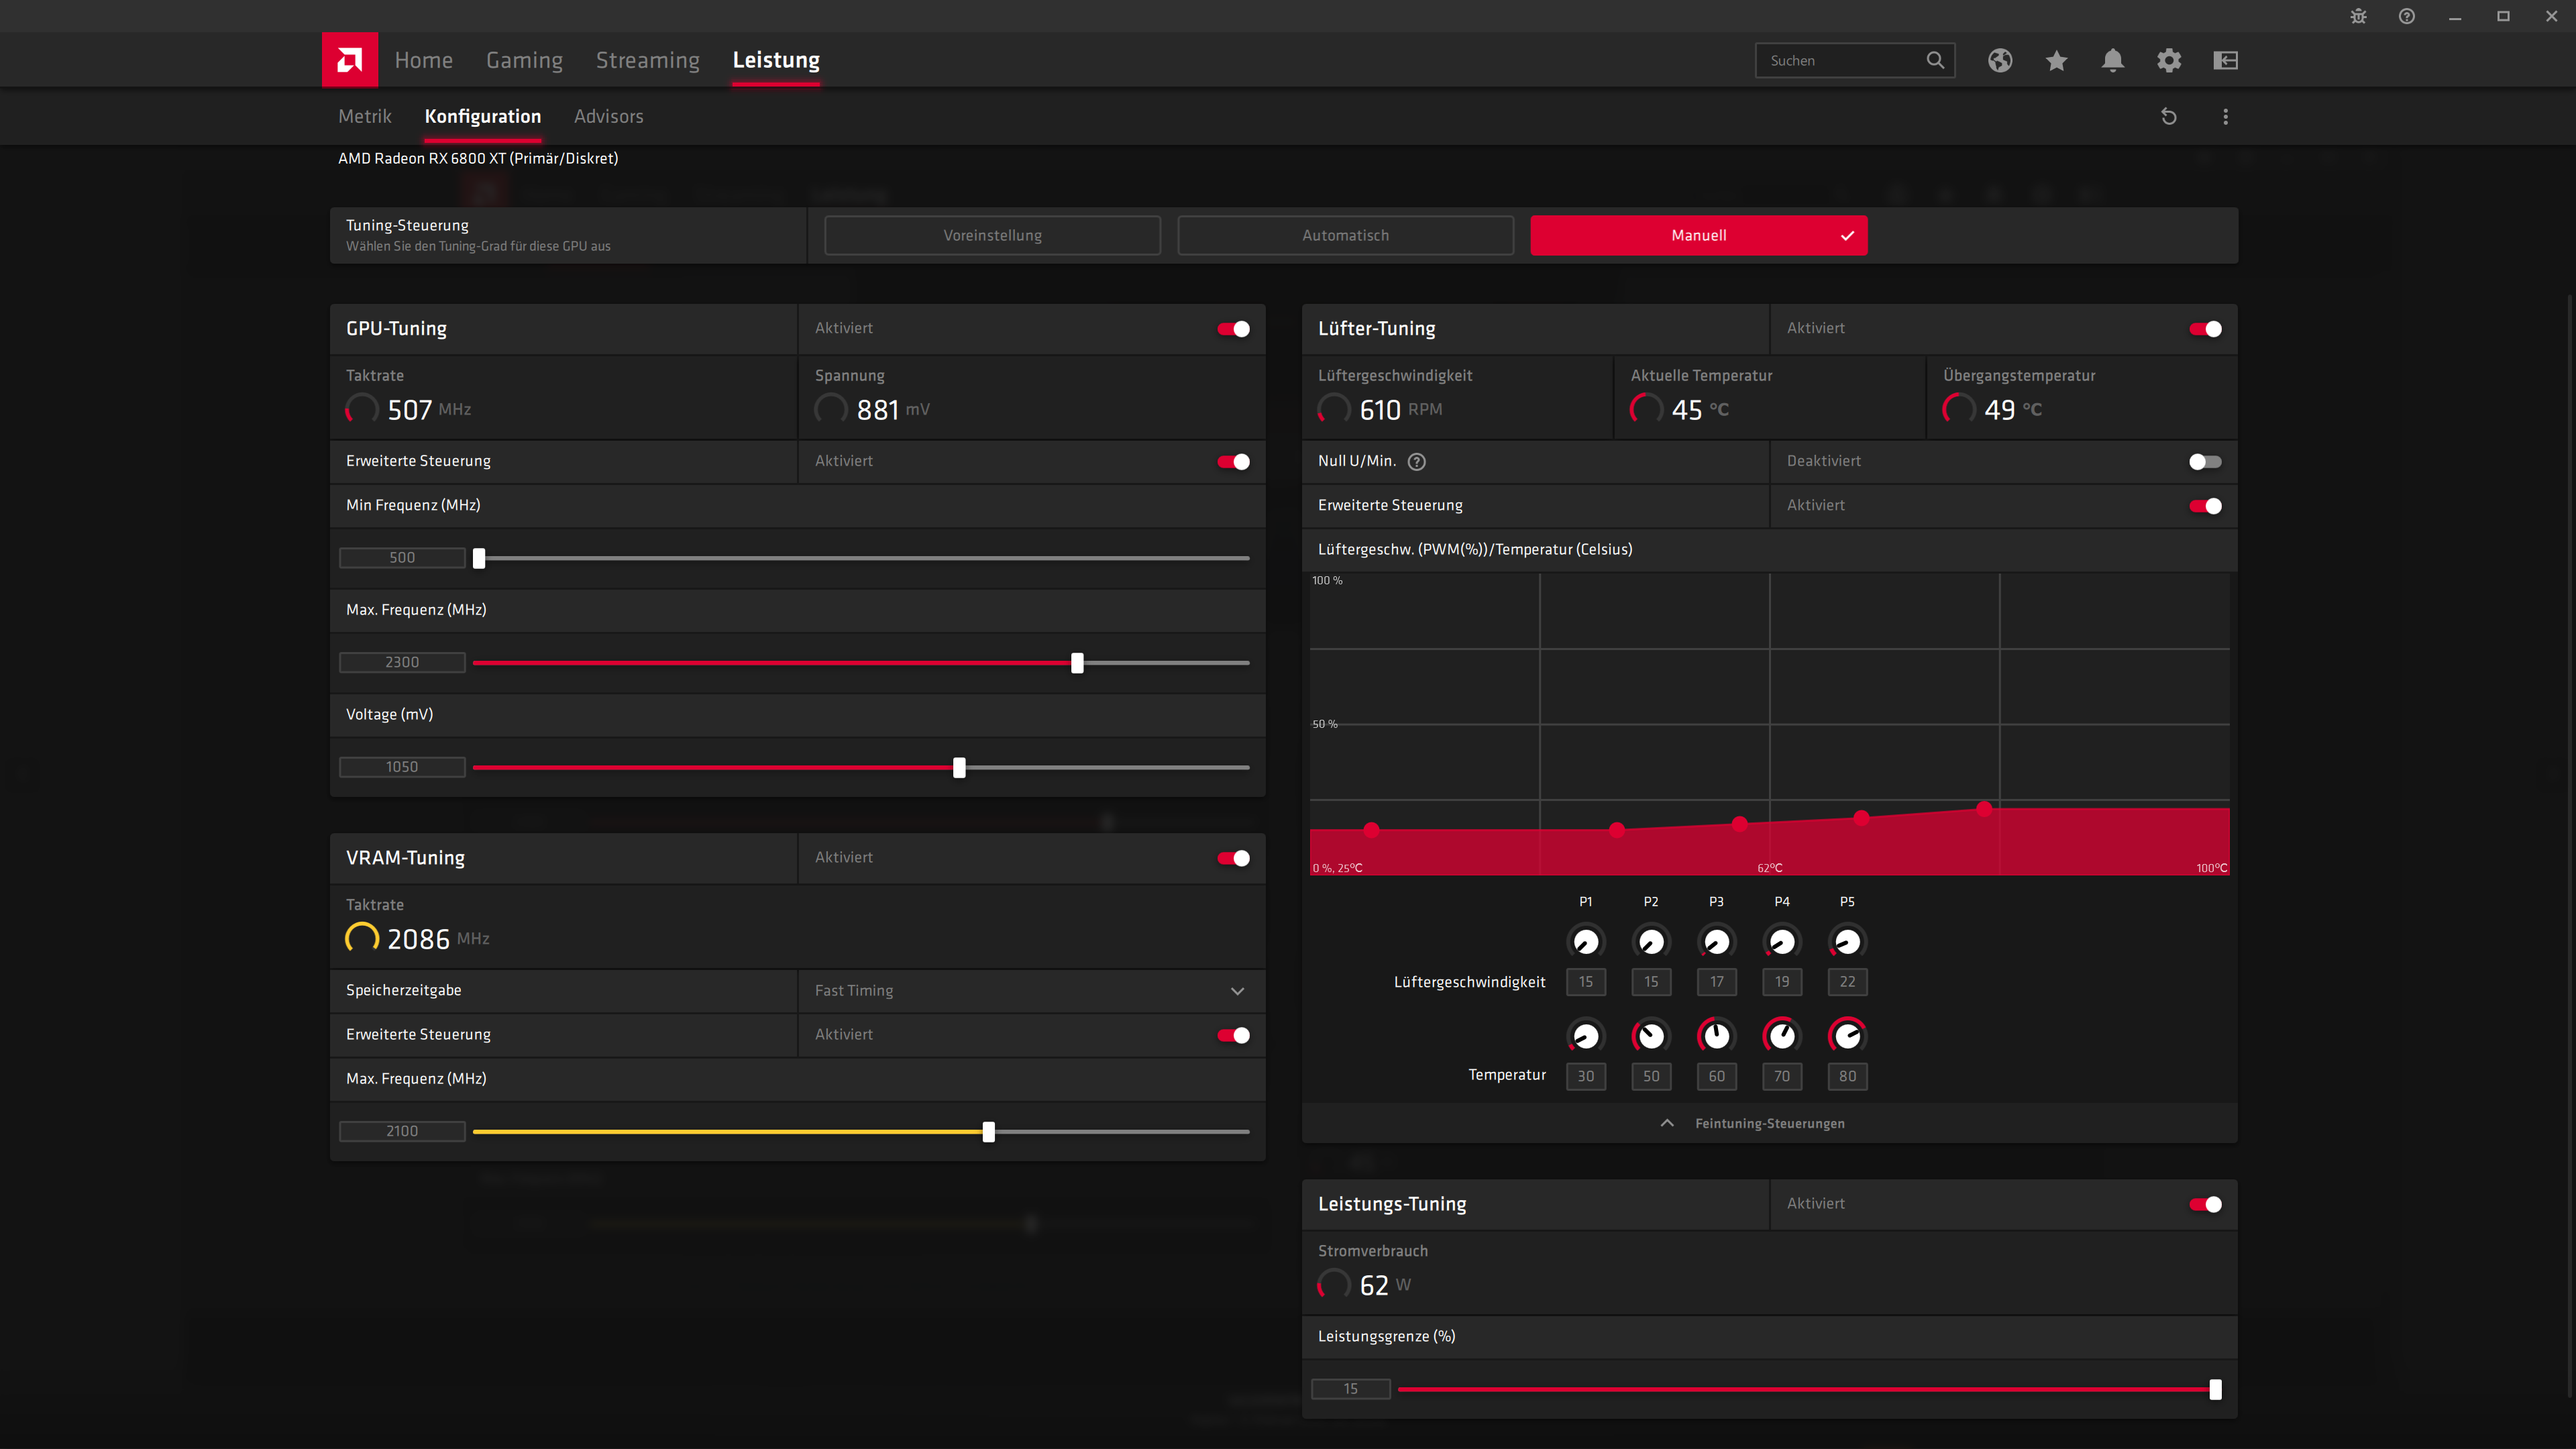The width and height of the screenshot is (2576, 1449).
Task: Open the web browser globe icon
Action: pos(1999,60)
